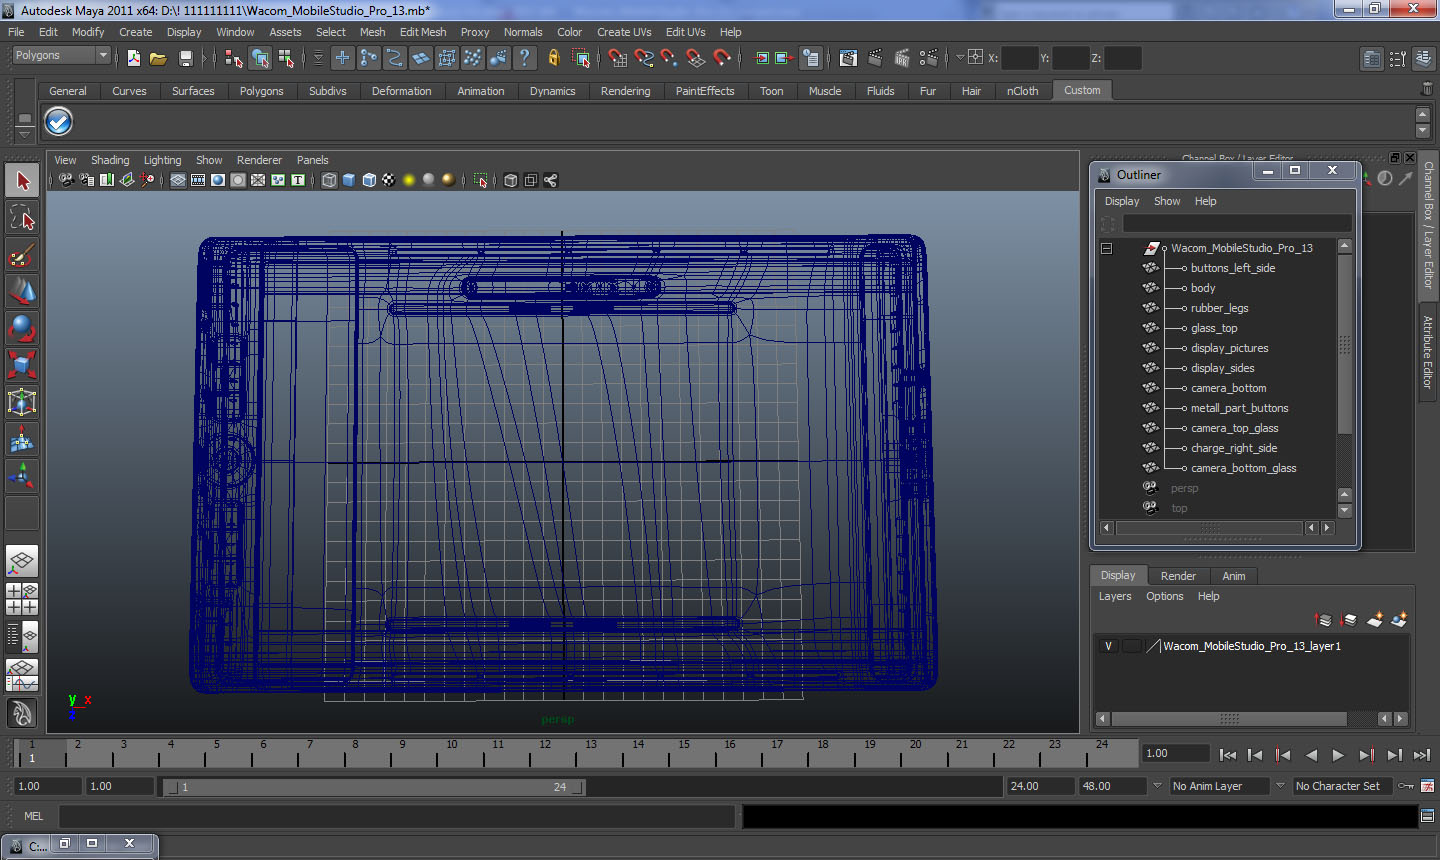Image resolution: width=1440 pixels, height=860 pixels.
Task: Open the Render Settings window
Action: [x=928, y=58]
